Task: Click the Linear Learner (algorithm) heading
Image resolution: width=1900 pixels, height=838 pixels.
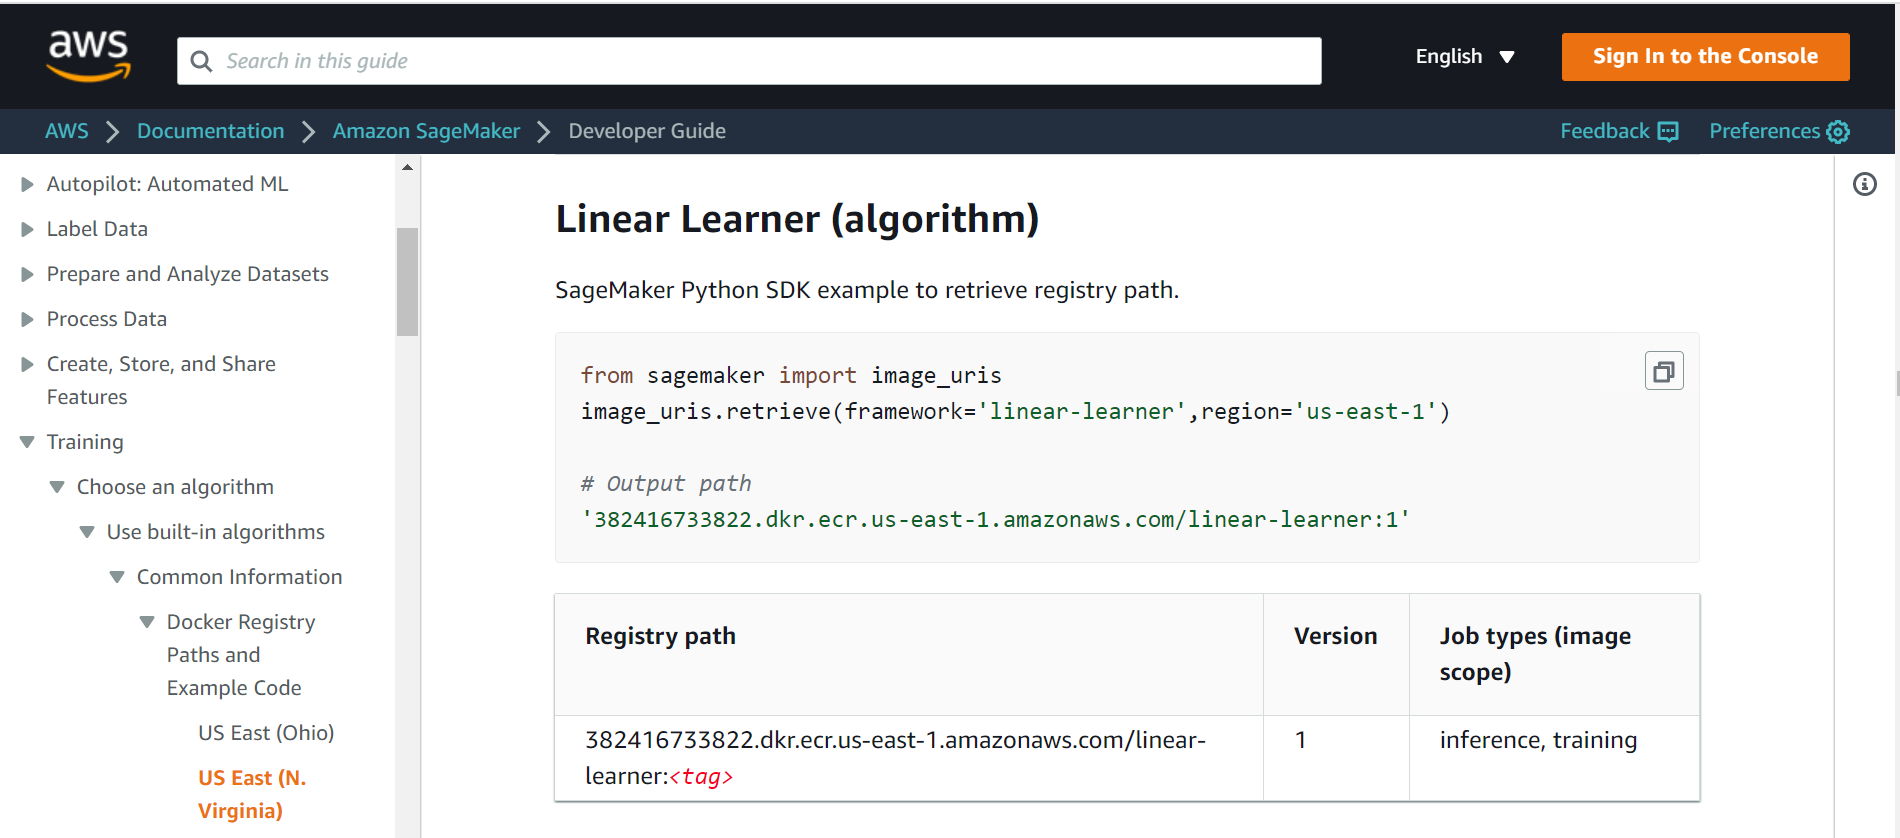Action: 797,219
